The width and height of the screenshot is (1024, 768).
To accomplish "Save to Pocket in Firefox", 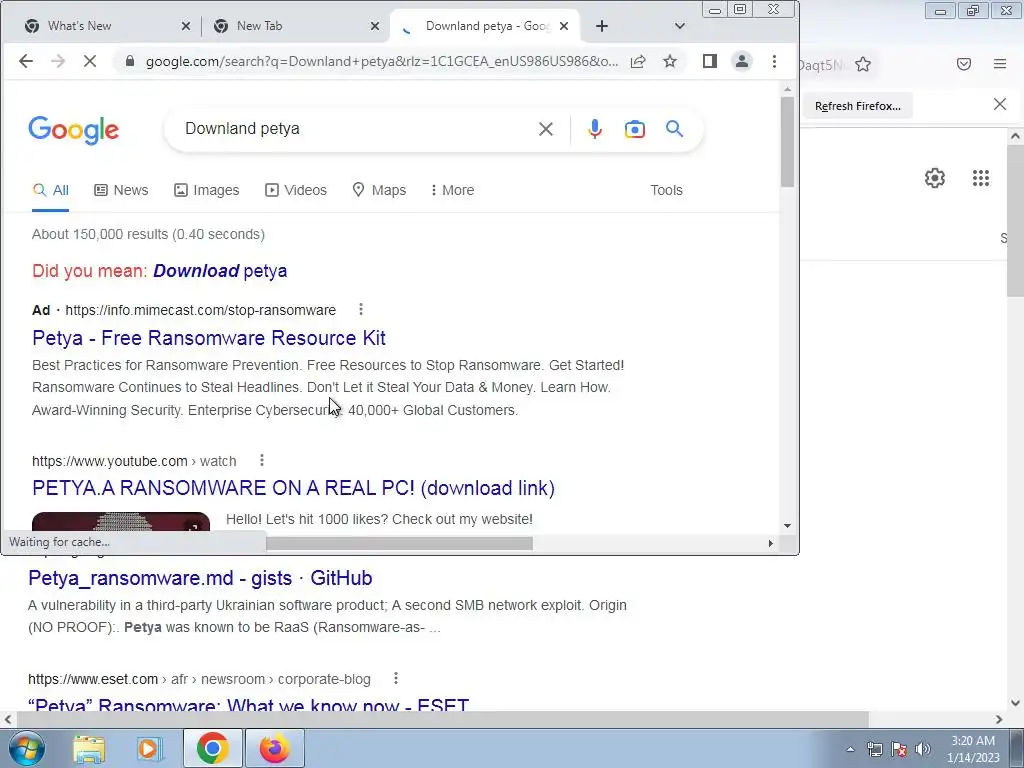I will [x=963, y=64].
